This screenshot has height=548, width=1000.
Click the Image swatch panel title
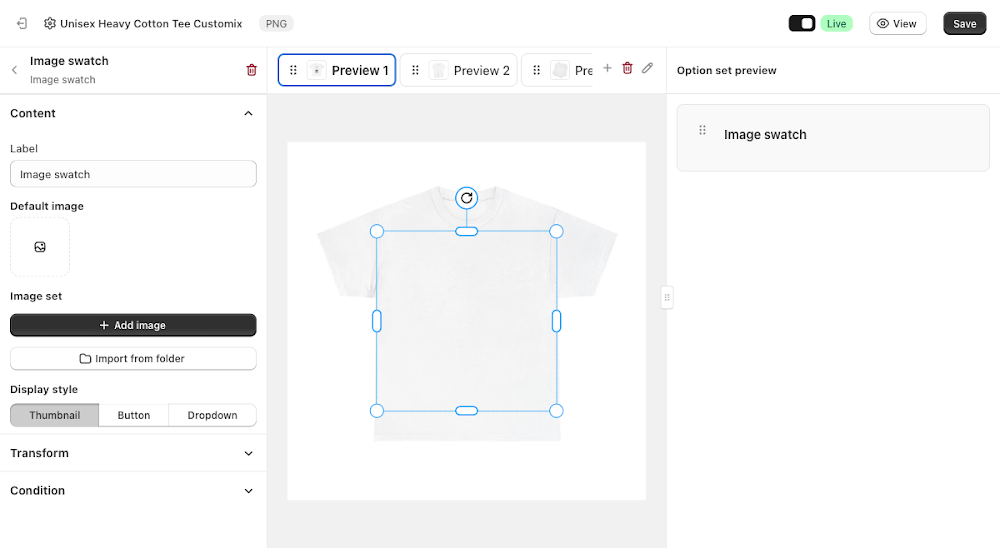click(69, 61)
